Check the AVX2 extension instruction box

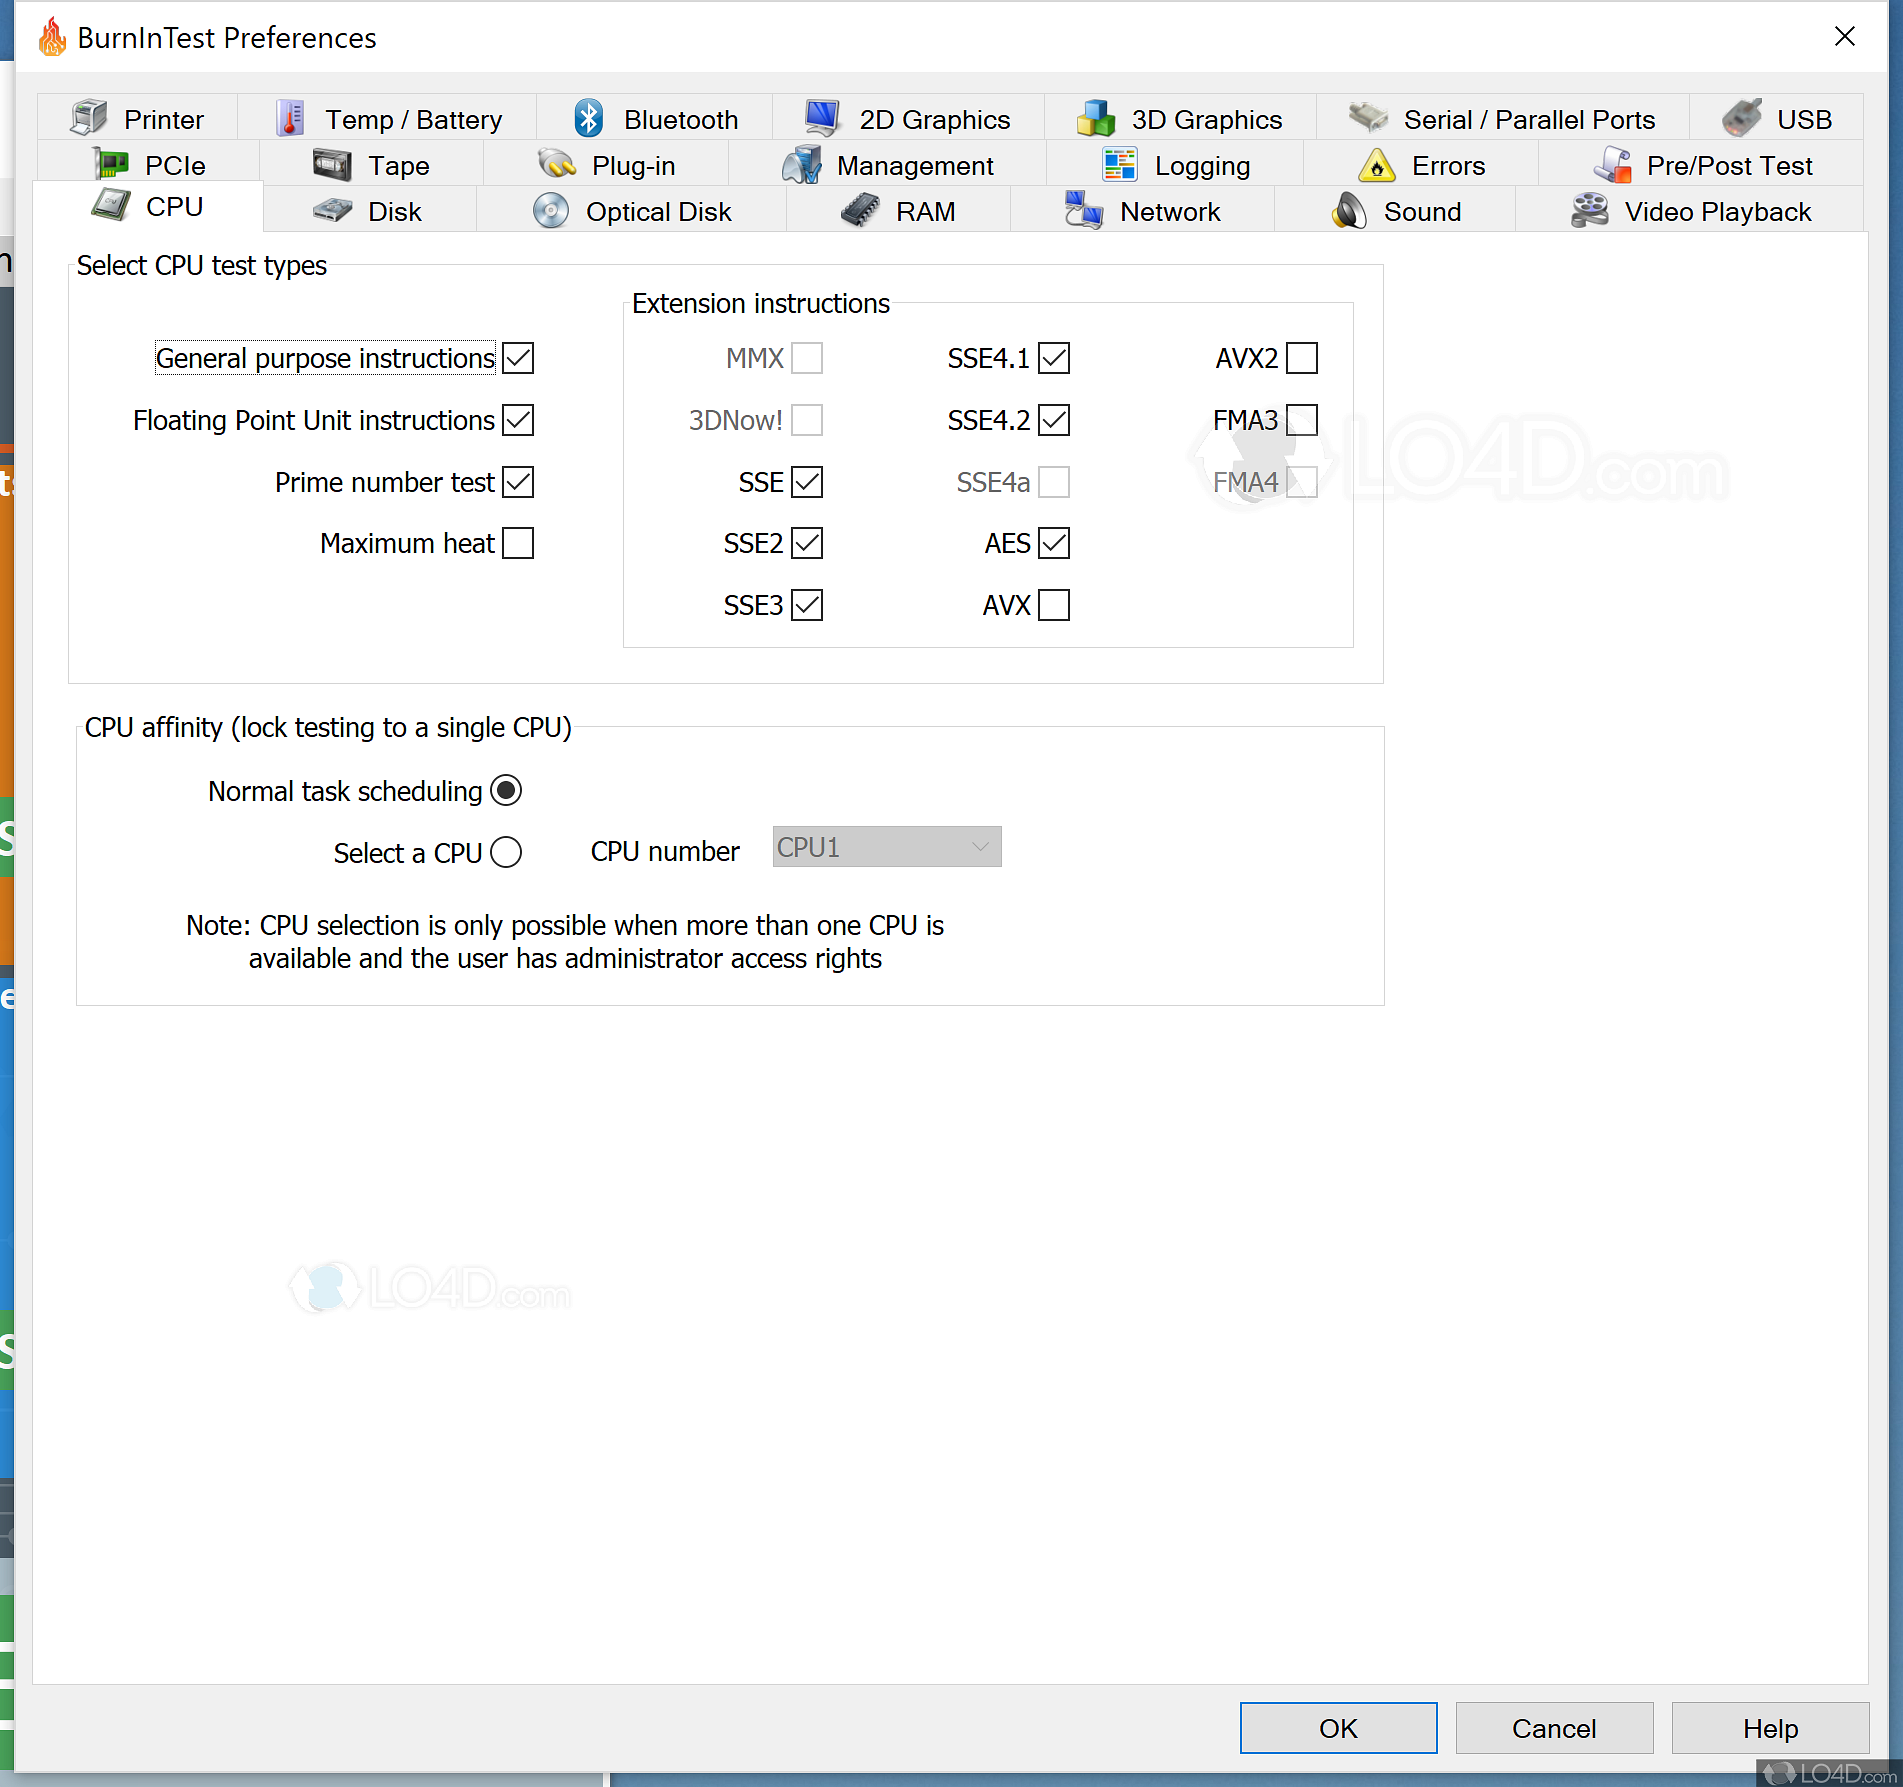[x=1301, y=357]
